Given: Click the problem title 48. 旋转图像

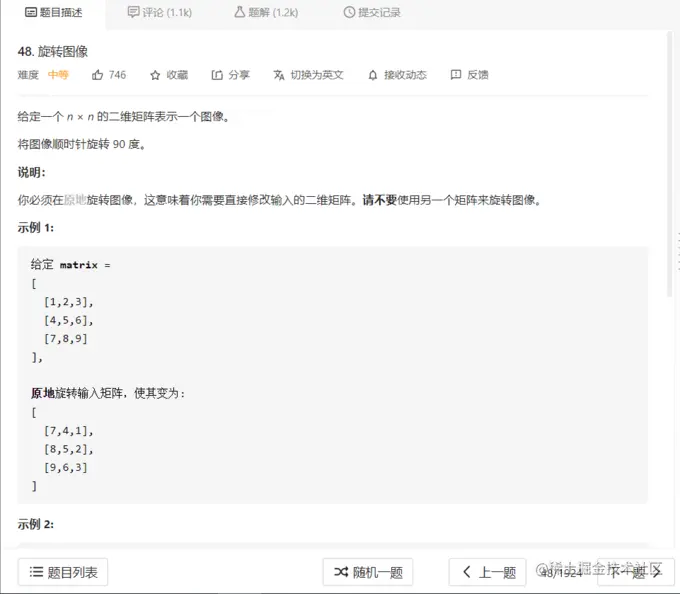Looking at the screenshot, I should (52, 52).
